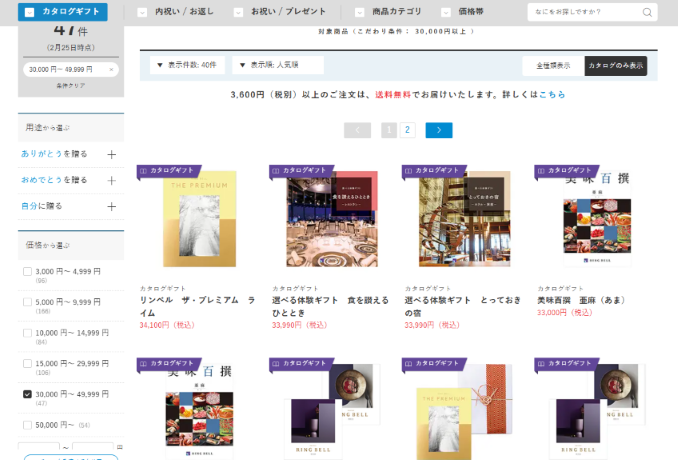This screenshot has width=678, height=460.
Task: Enable the 10,000円〜14,999円 price checkbox
Action: [x=27, y=332]
